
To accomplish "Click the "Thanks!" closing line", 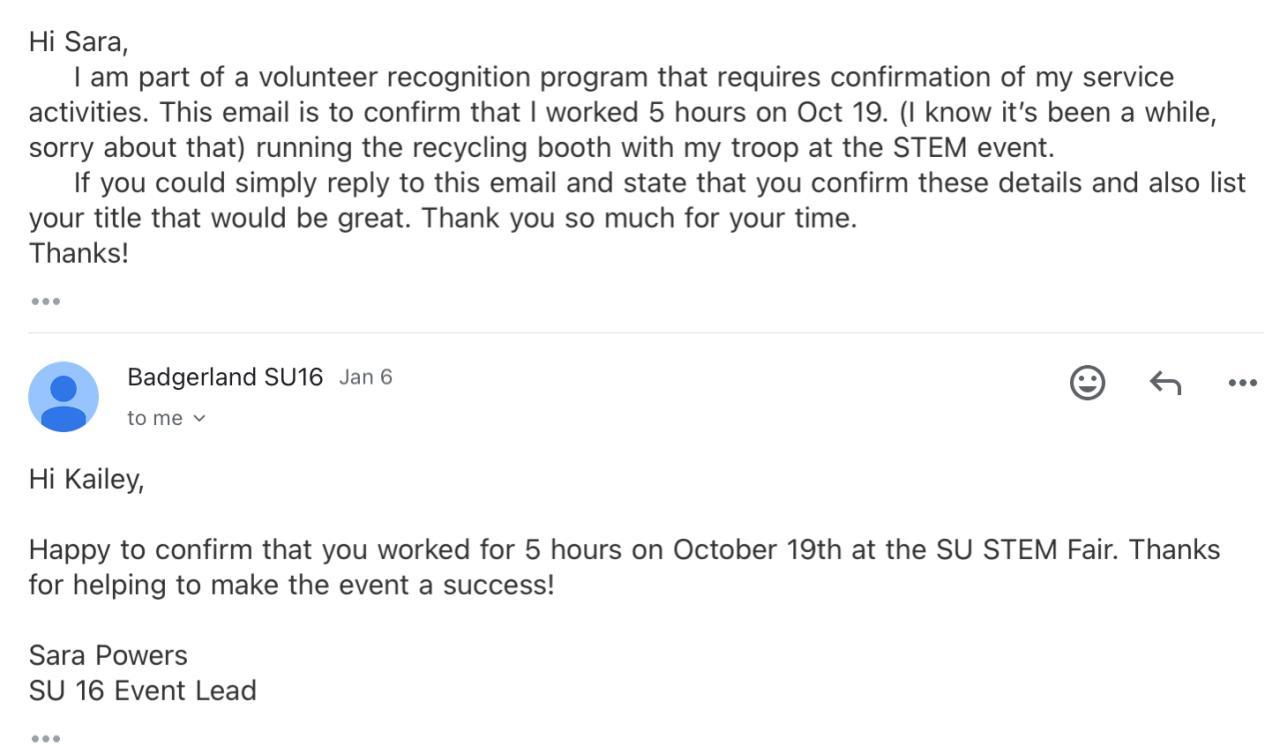I will [x=78, y=253].
